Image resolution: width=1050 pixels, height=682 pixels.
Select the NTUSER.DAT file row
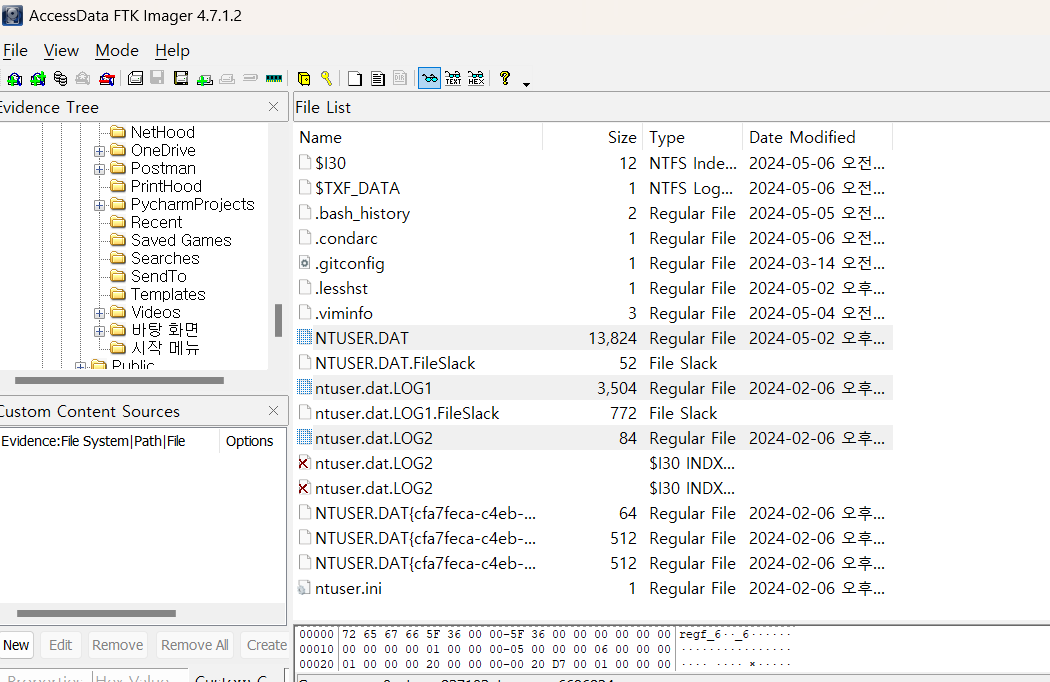(593, 338)
